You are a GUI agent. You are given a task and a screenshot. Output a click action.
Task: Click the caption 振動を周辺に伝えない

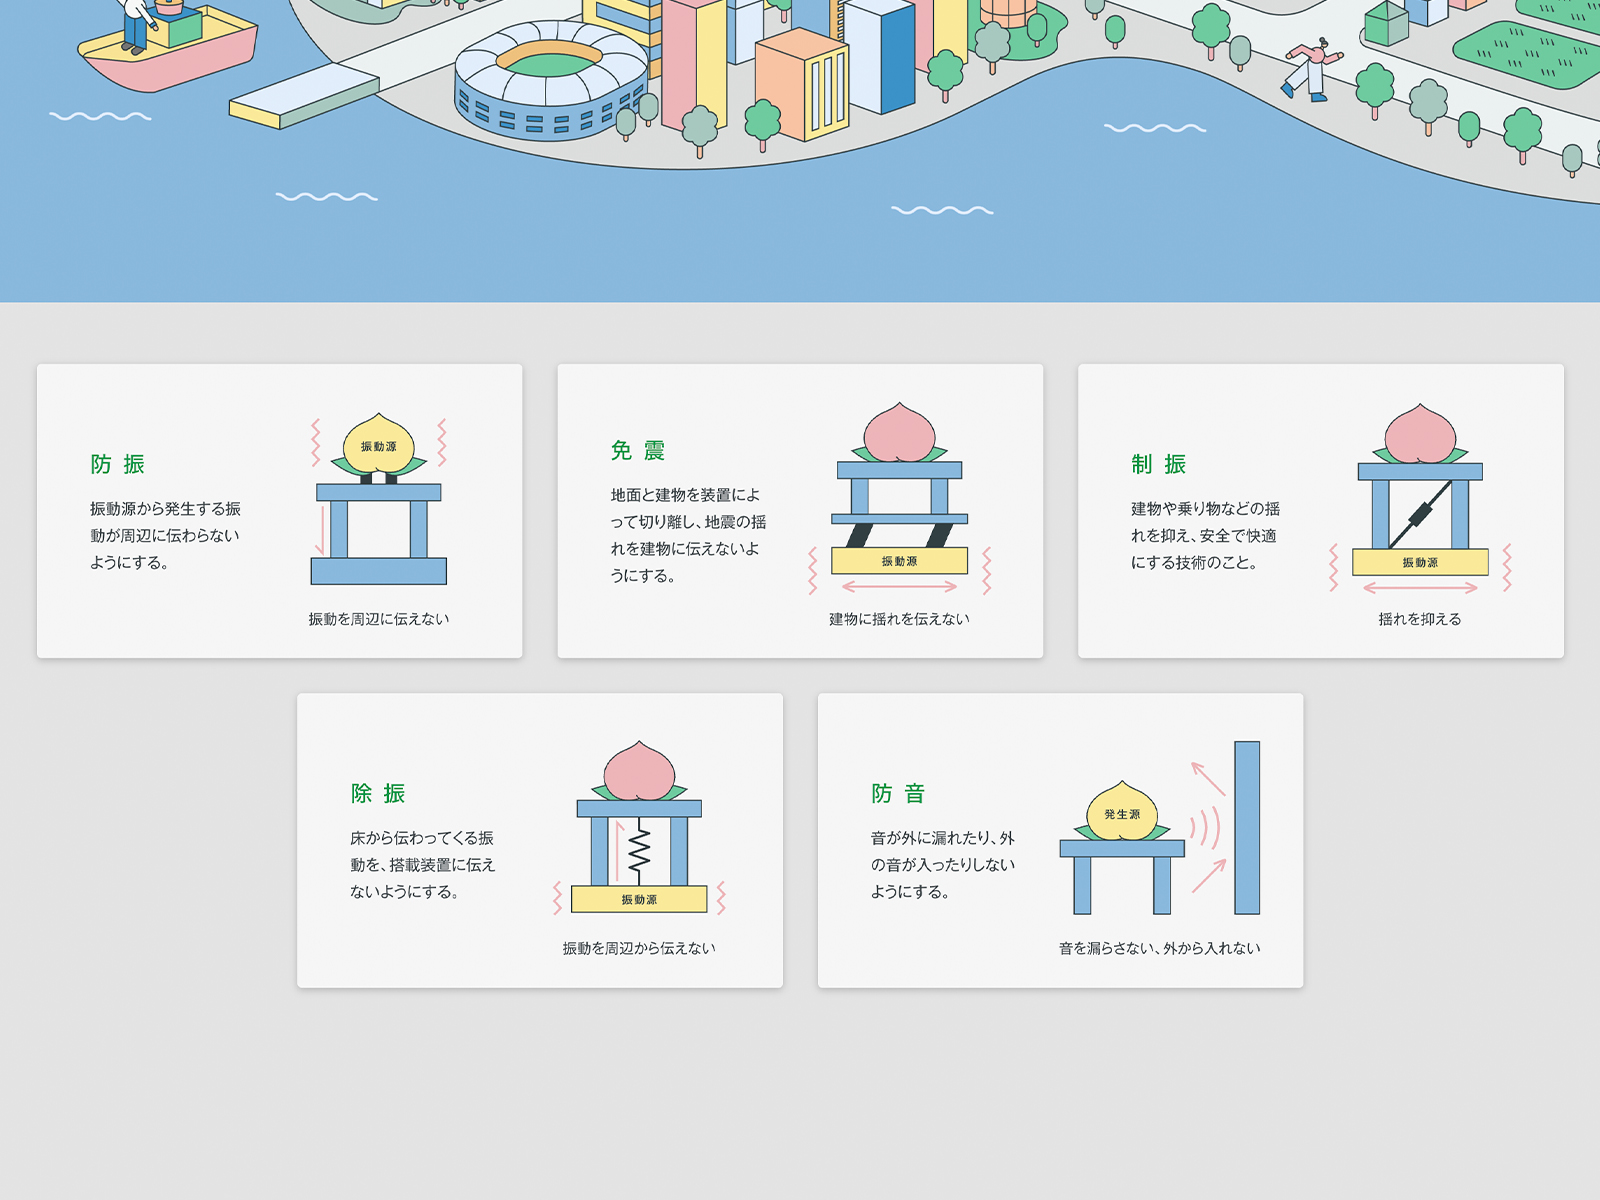click(x=378, y=619)
